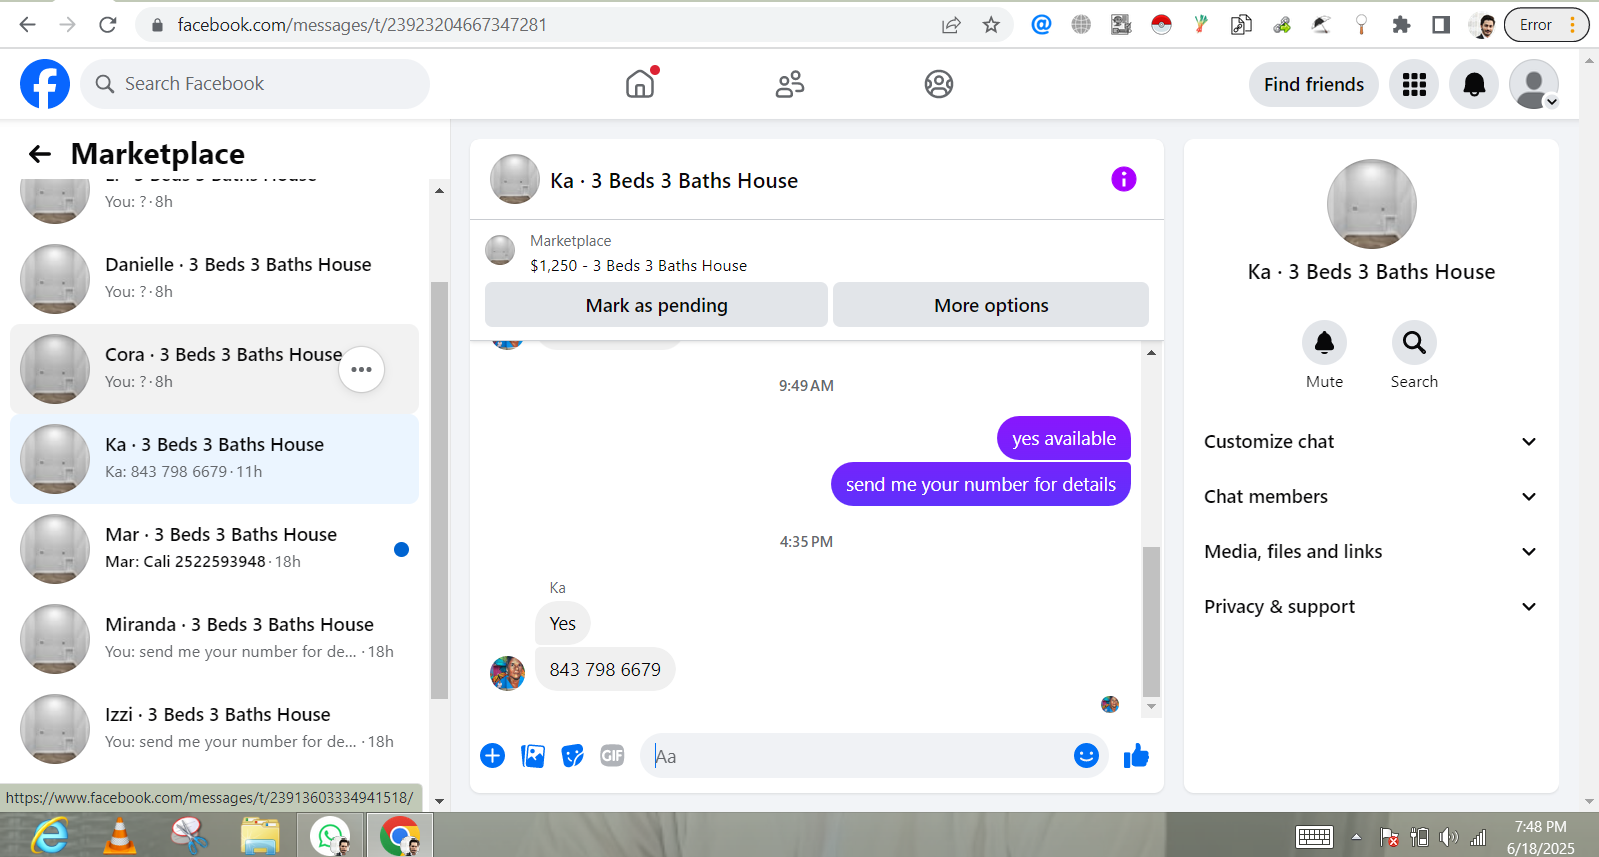Select Ka's 3 Beds 3 Baths House chat
This screenshot has height=857, width=1599.
214,459
